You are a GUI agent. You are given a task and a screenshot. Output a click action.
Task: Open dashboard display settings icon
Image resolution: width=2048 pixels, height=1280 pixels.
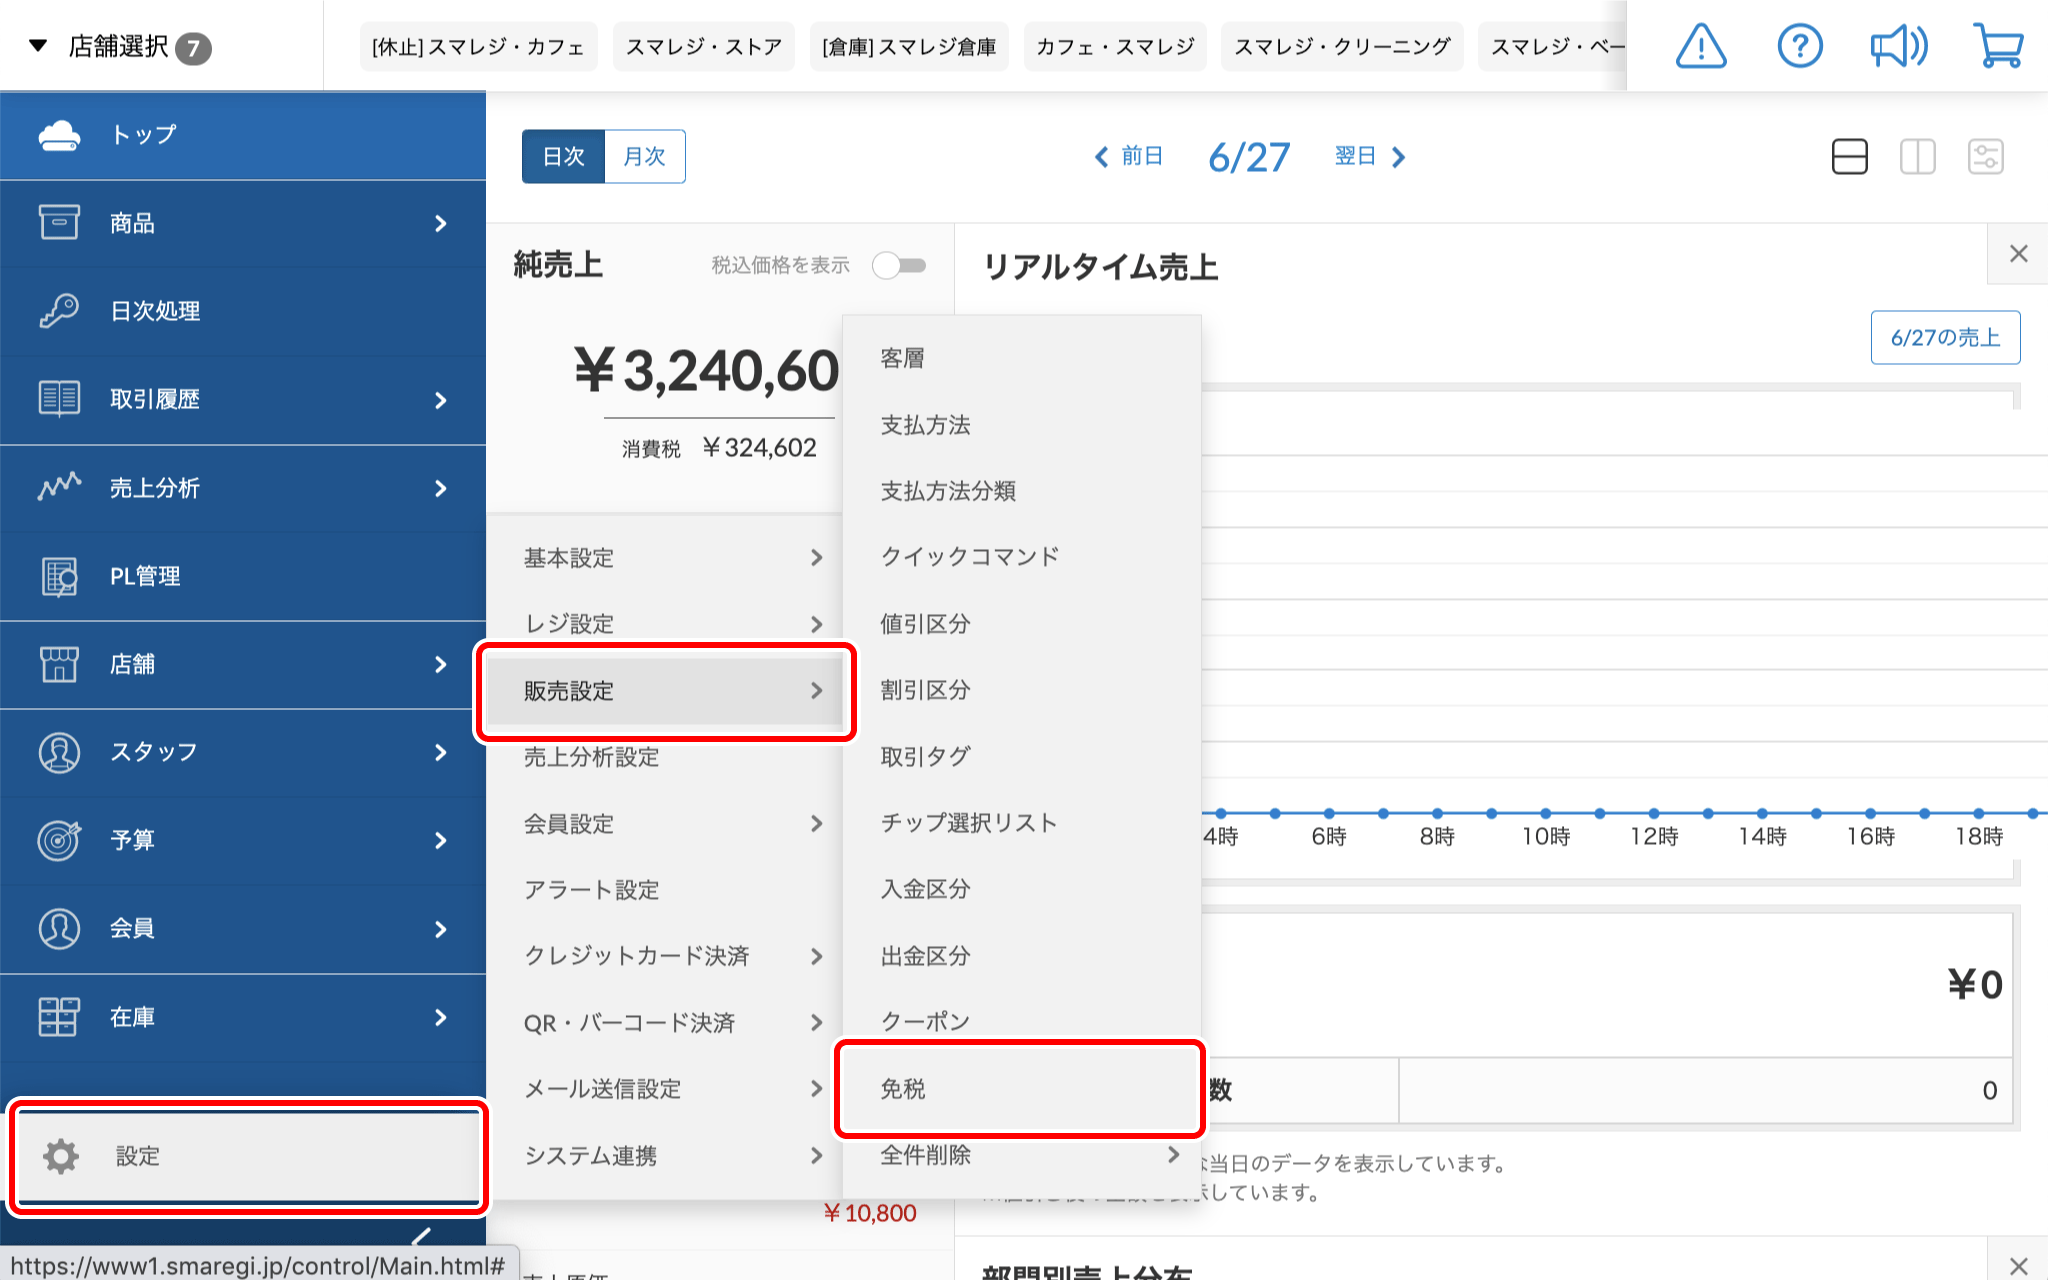coord(1985,157)
